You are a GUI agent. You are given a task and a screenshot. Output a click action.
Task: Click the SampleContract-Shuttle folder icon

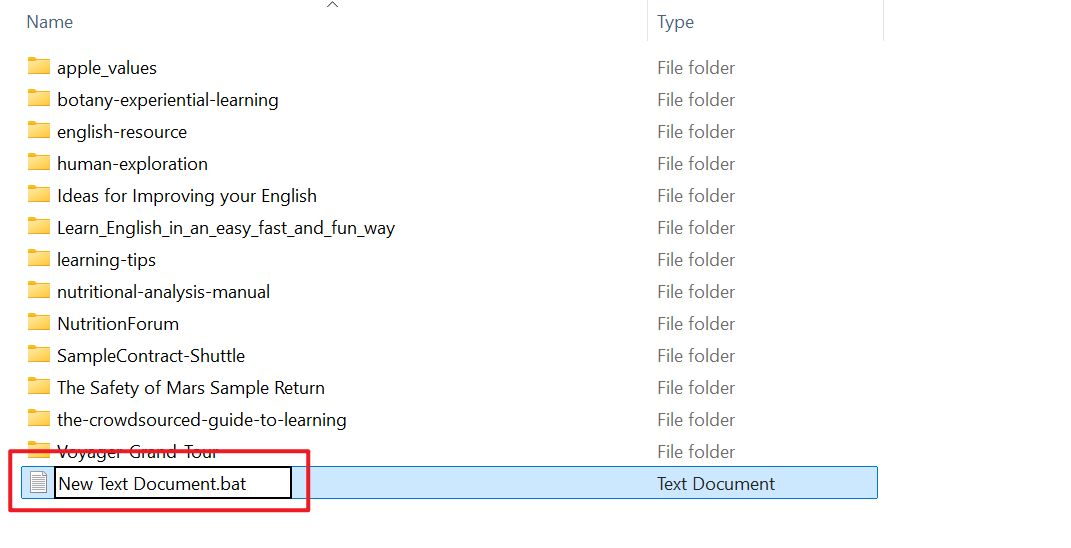[x=39, y=355]
